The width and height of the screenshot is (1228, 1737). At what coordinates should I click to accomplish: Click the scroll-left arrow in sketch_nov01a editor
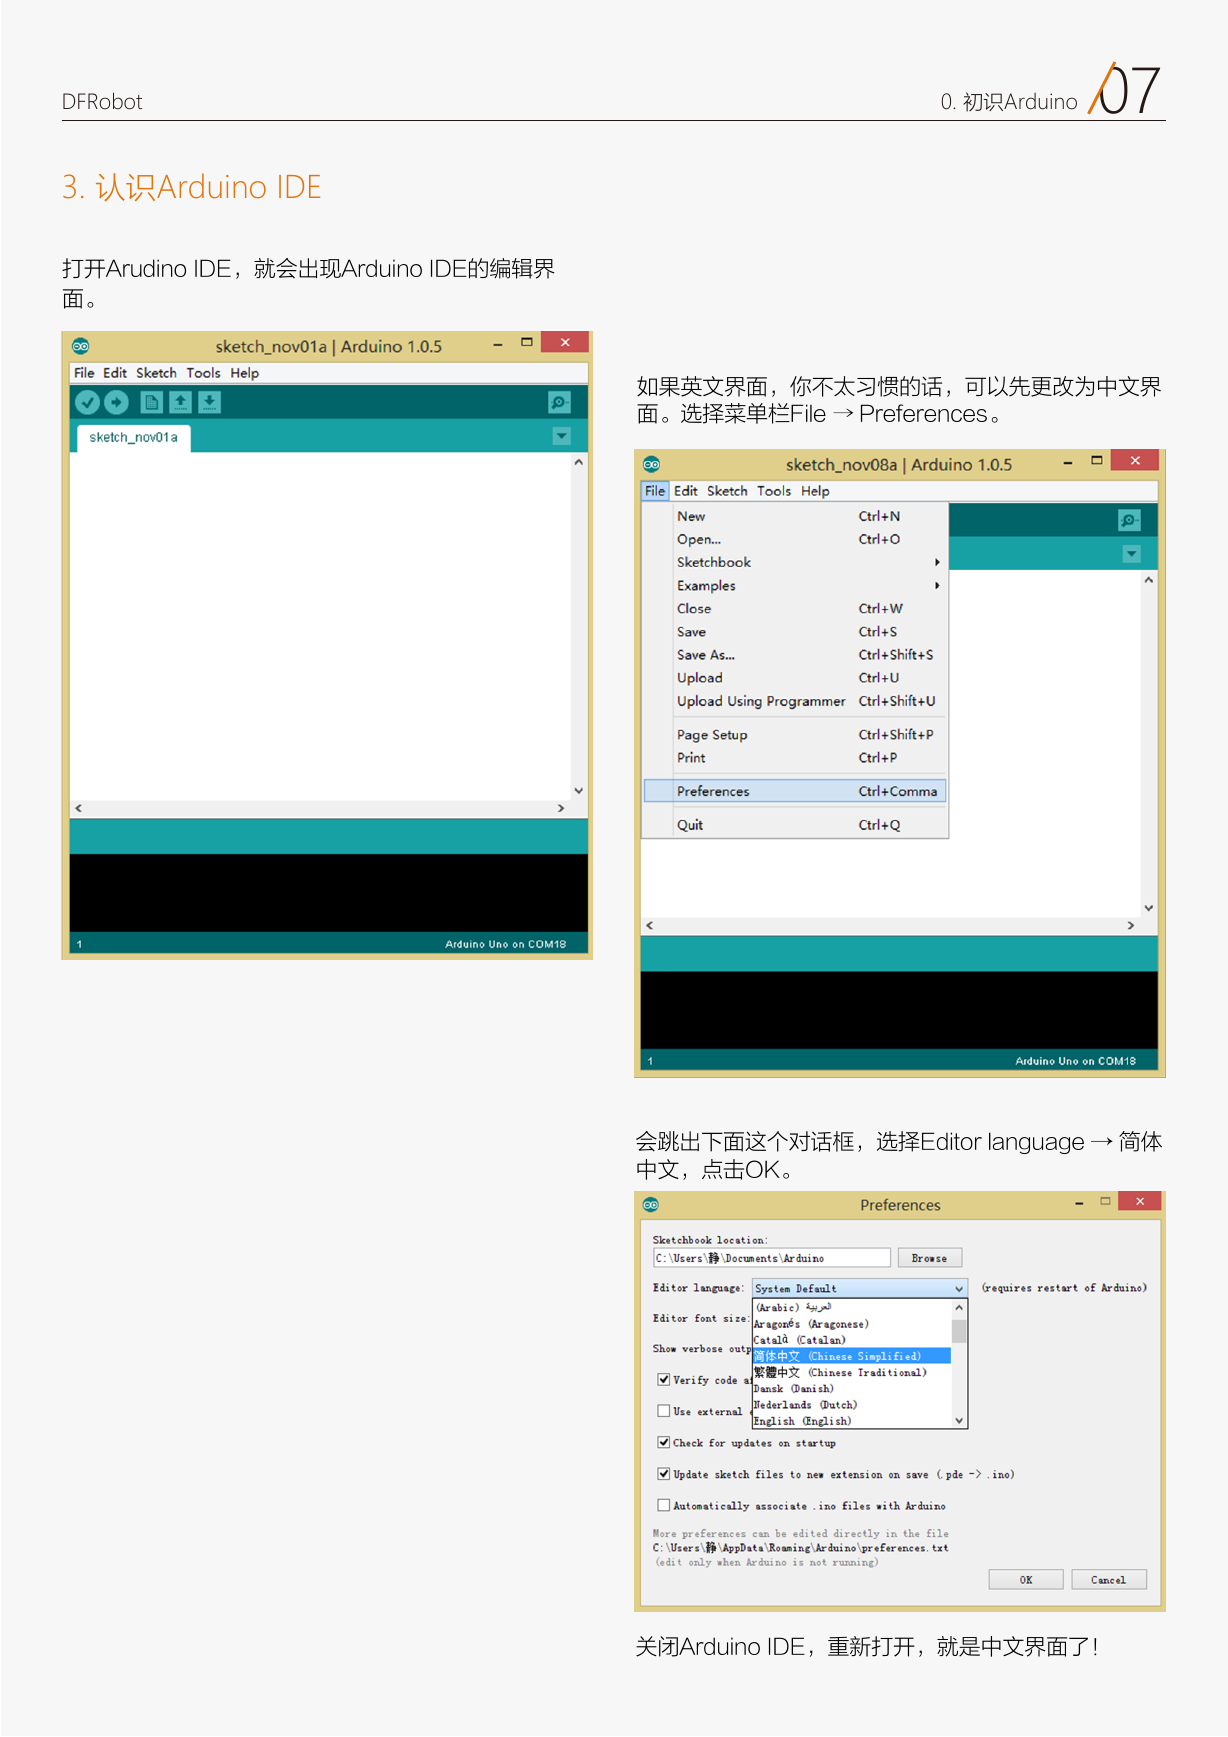tap(79, 808)
